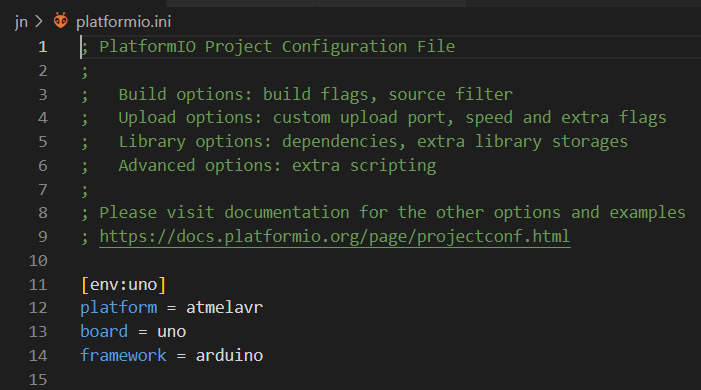Click the 'Advanced options: extra scripting' comment
The image size is (701, 390).
277,165
